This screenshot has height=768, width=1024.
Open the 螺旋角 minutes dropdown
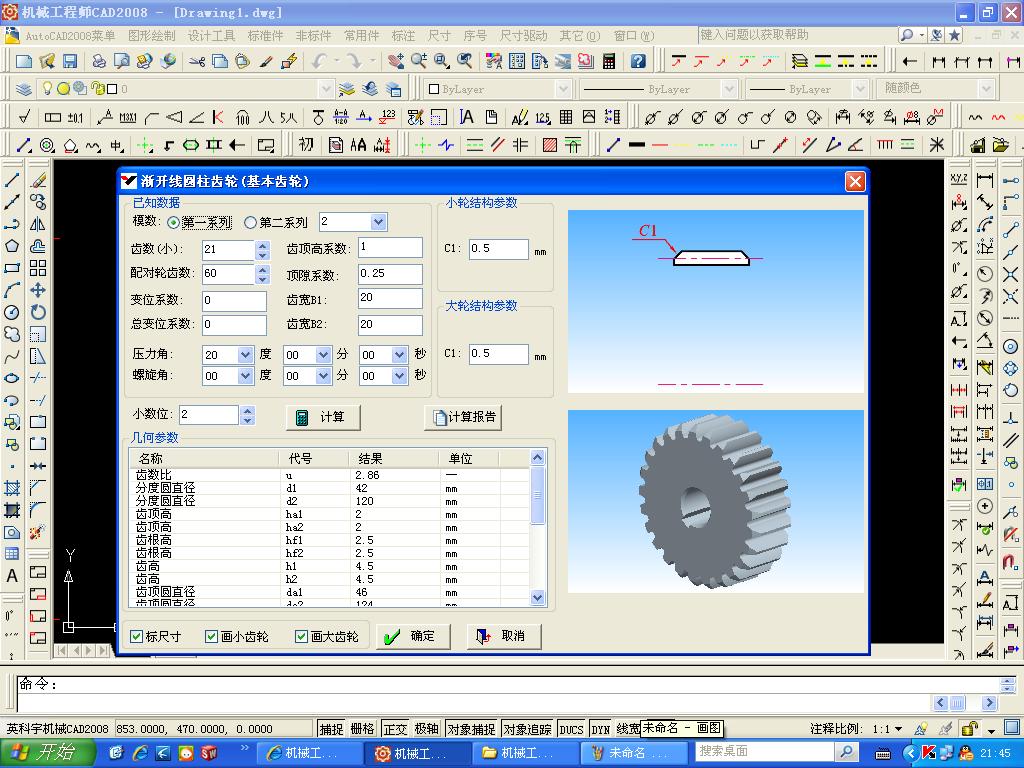323,376
